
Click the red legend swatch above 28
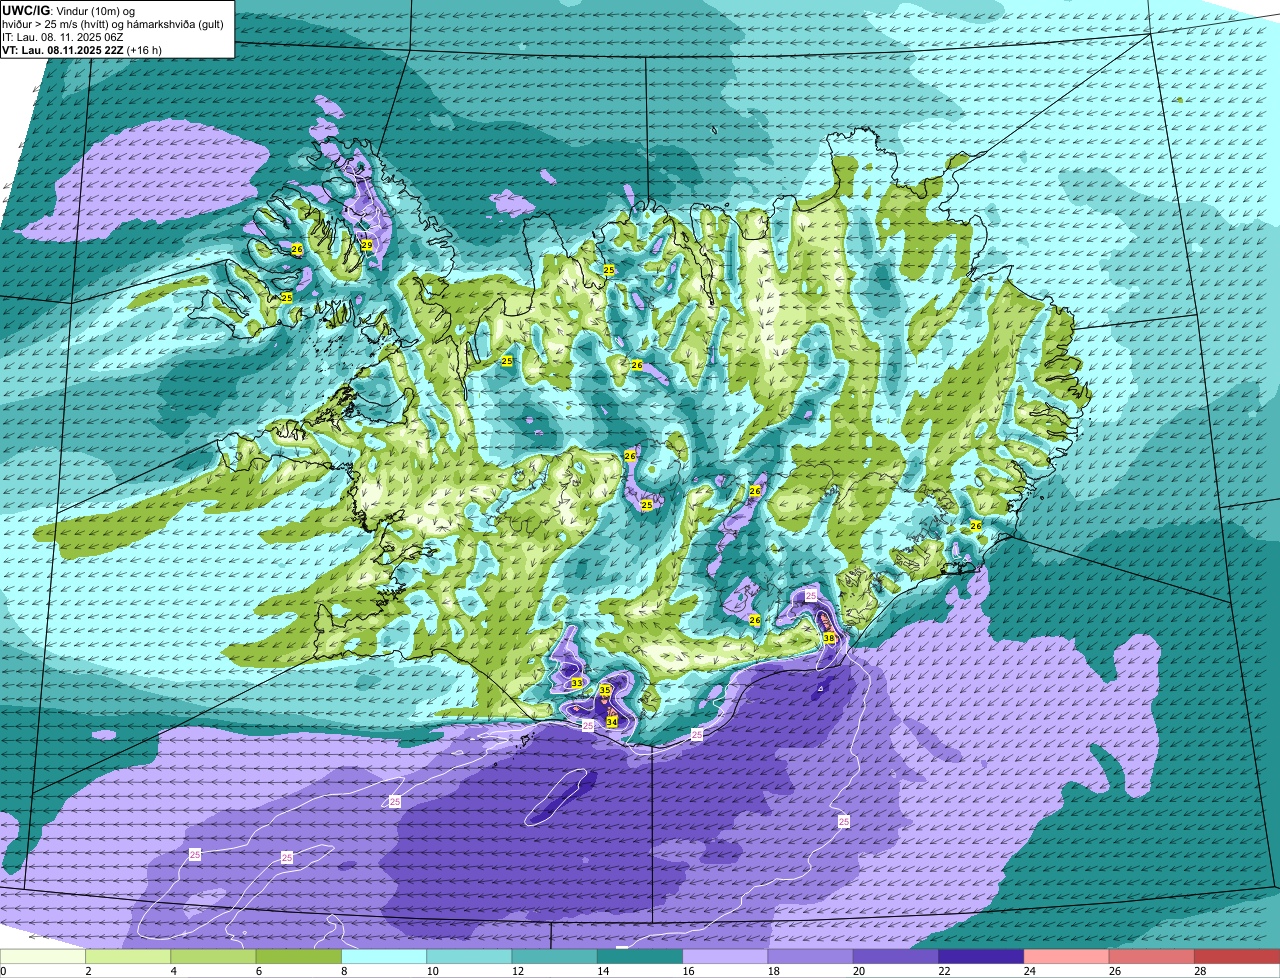pos(1236,957)
